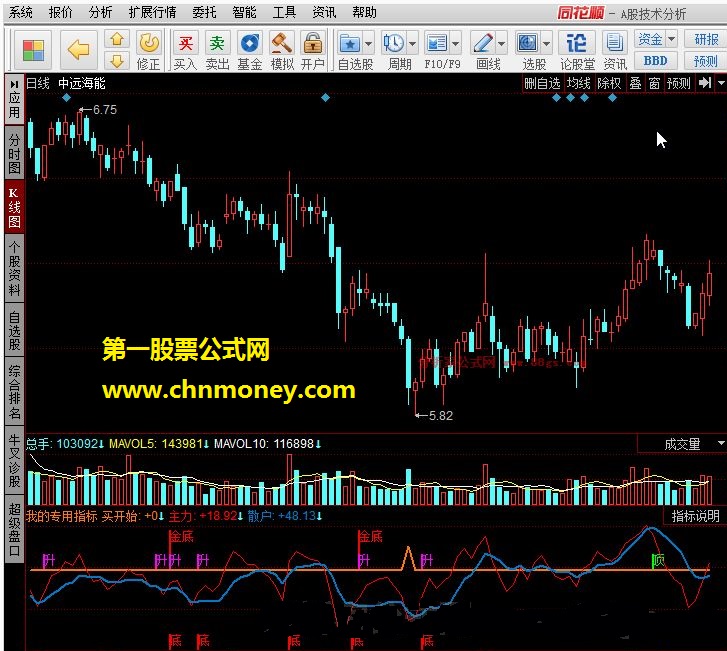
Task: Switch to the 自选股 side tab
Action: point(14,331)
